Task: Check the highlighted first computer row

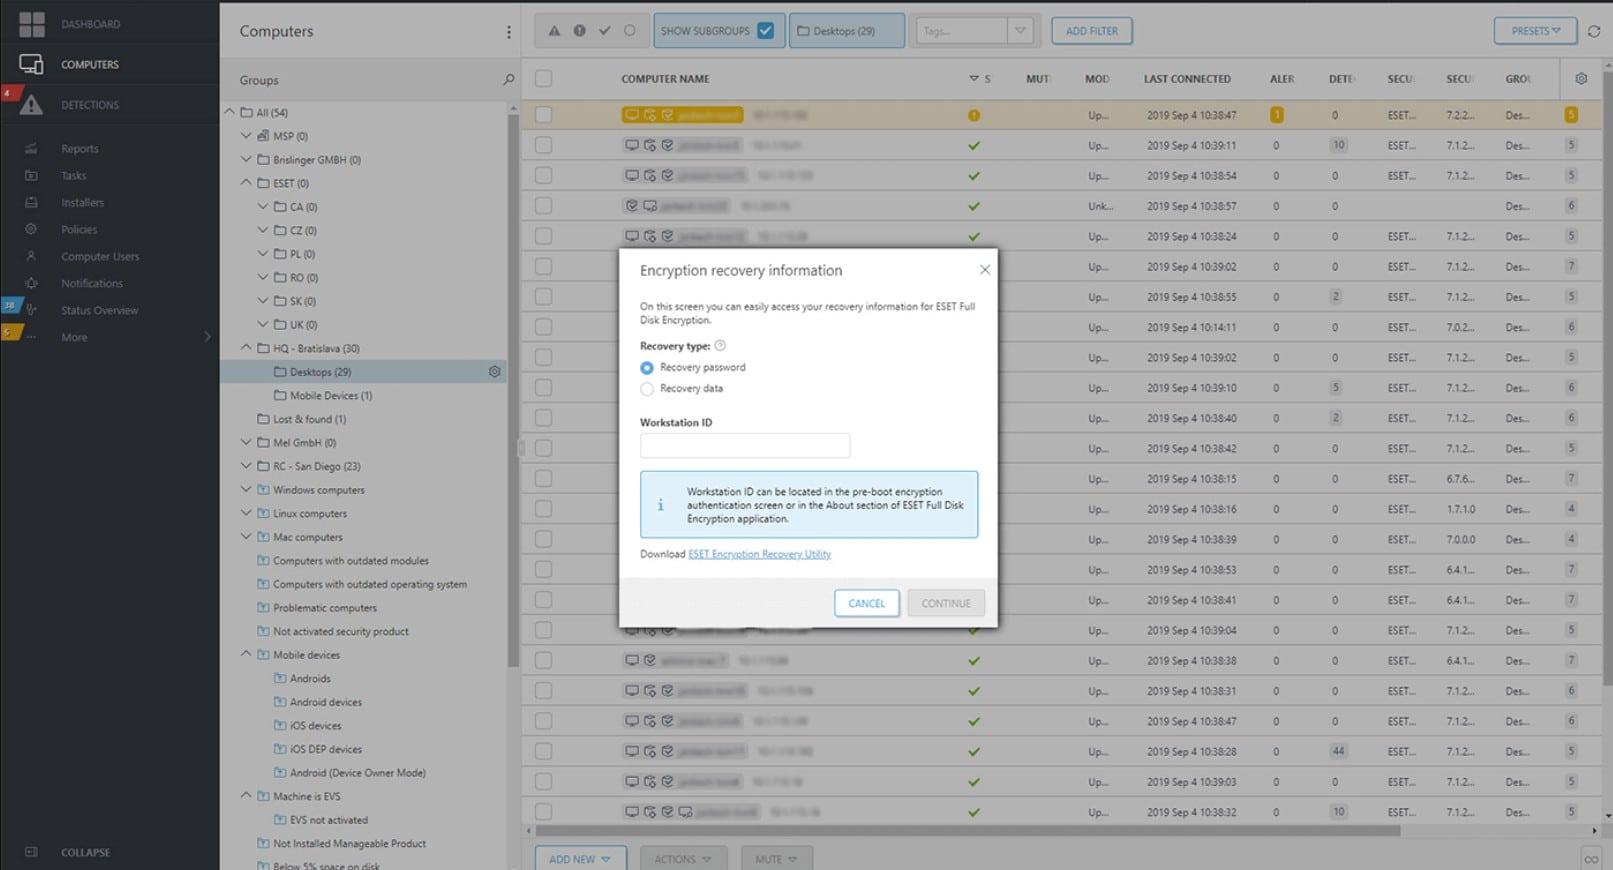Action: (543, 115)
